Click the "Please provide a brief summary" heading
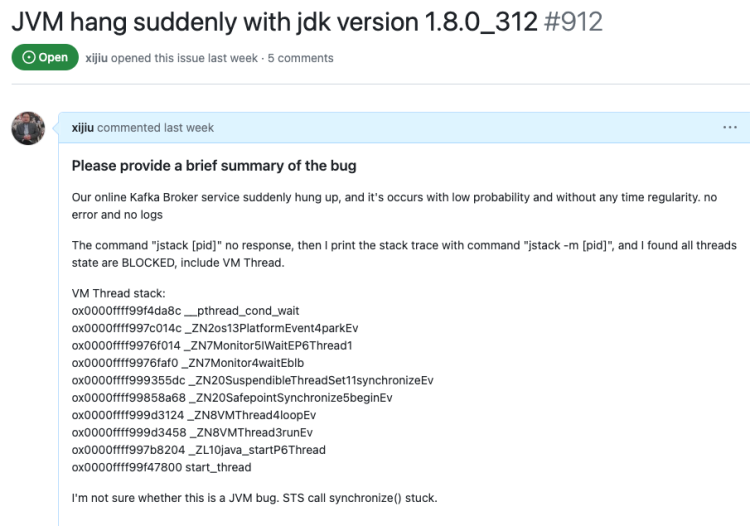750x526 pixels. [x=214, y=165]
